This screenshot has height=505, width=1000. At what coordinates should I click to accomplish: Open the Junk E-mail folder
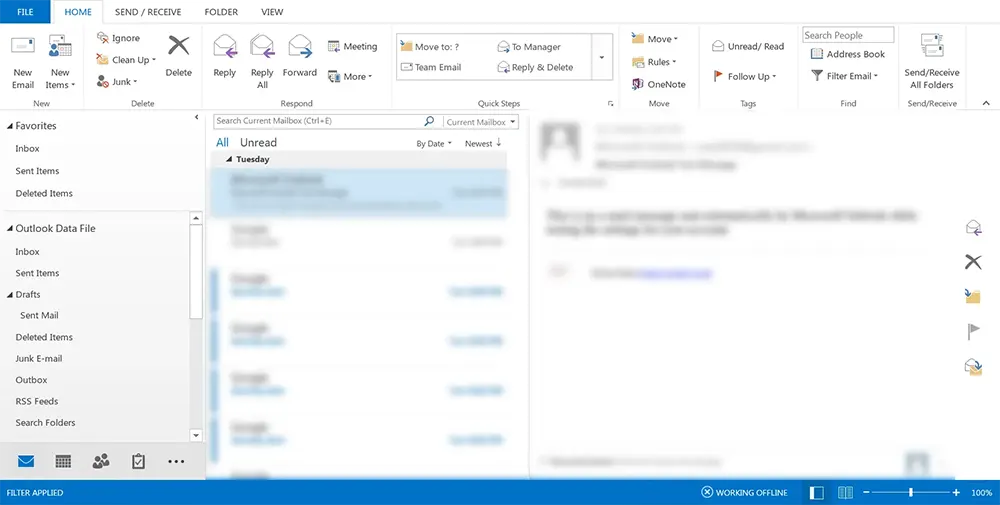tap(39, 358)
